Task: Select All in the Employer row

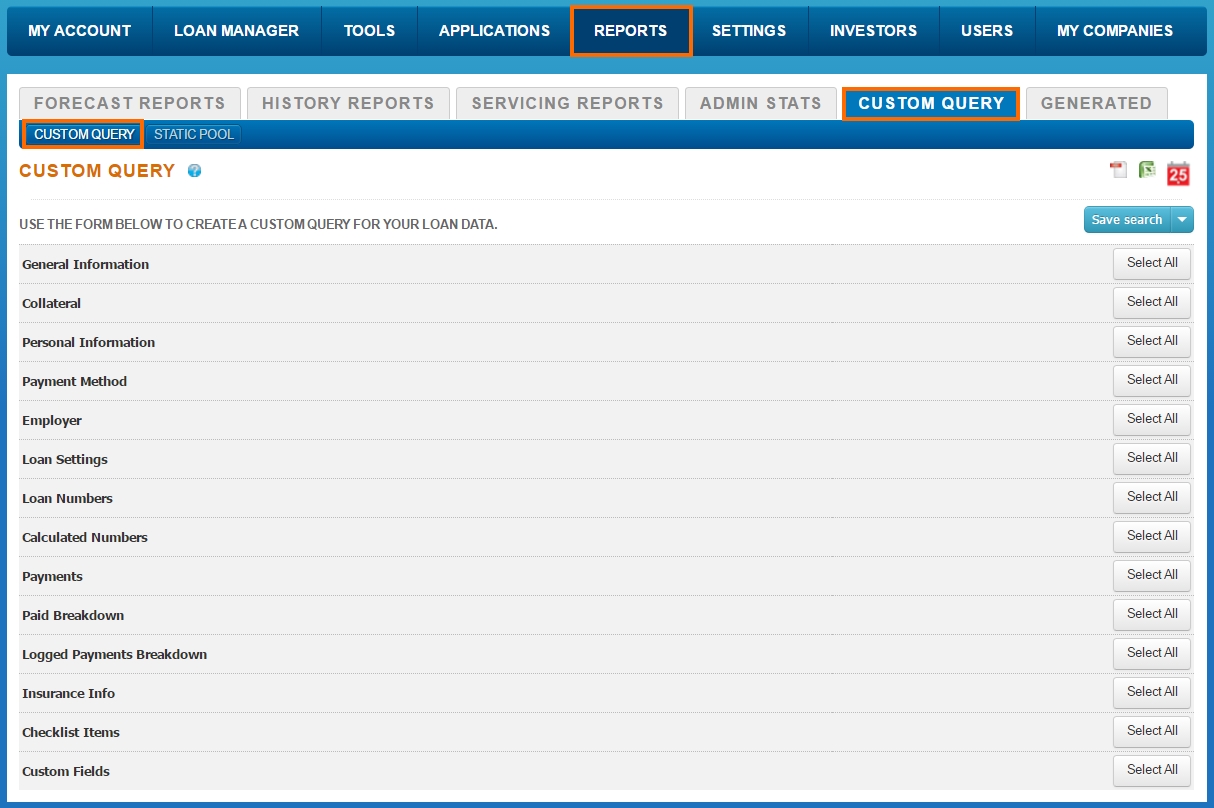Action: [x=1152, y=419]
